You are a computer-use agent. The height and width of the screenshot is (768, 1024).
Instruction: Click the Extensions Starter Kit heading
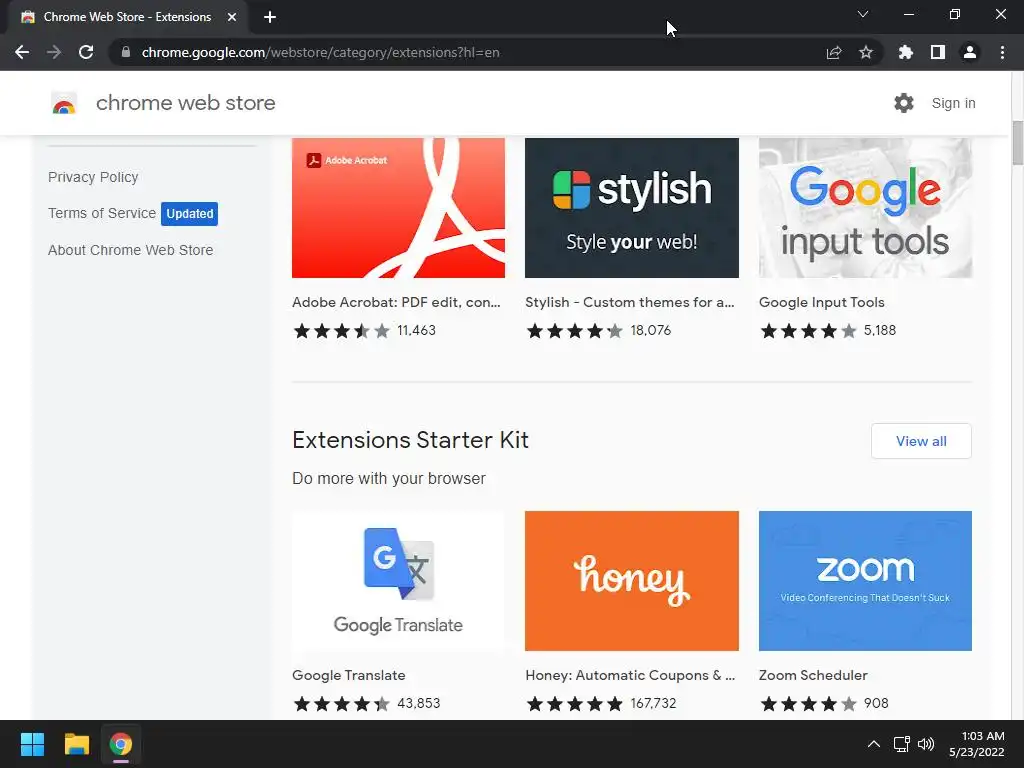410,440
